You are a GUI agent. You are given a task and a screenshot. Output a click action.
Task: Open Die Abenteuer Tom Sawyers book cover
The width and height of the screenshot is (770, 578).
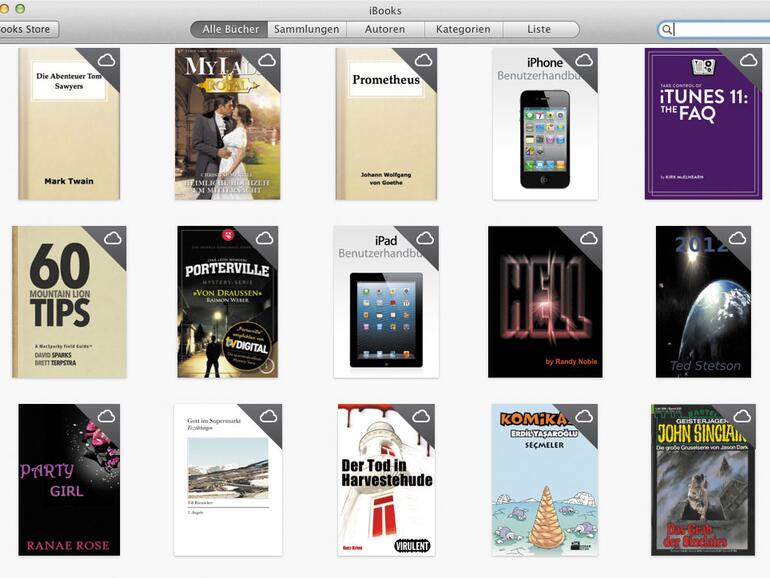point(69,124)
